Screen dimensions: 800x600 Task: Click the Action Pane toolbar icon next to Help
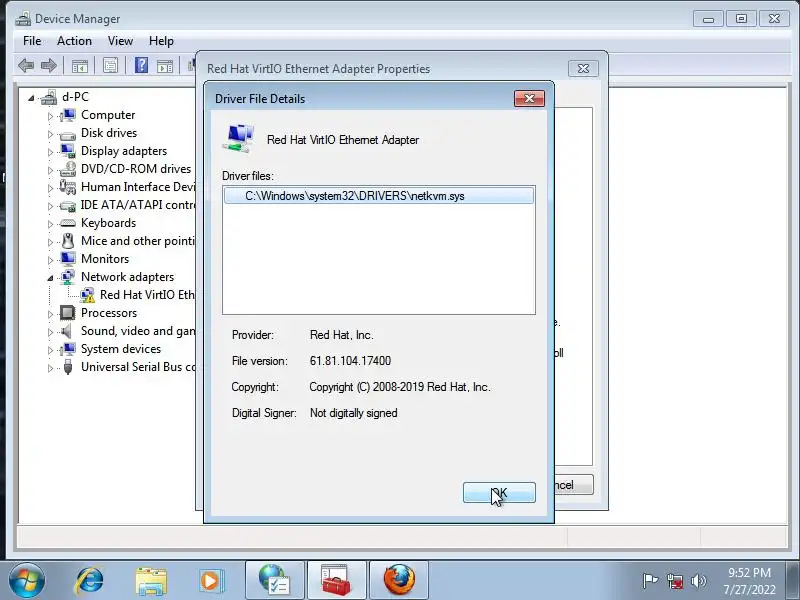(x=164, y=66)
